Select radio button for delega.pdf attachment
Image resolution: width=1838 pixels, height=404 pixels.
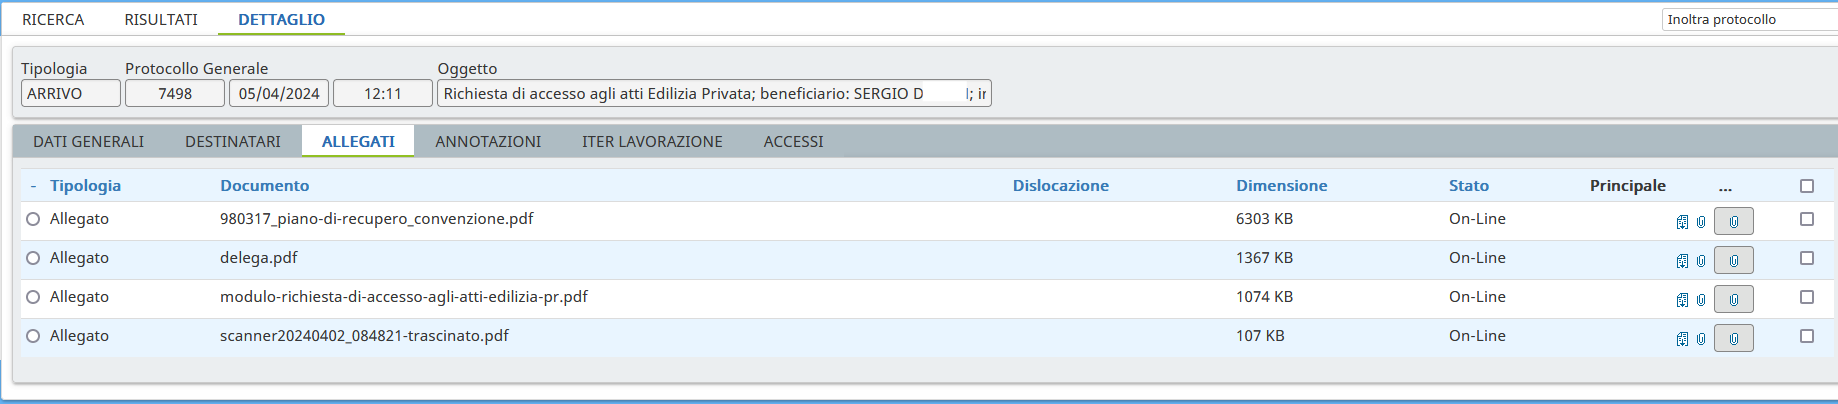[x=33, y=258]
